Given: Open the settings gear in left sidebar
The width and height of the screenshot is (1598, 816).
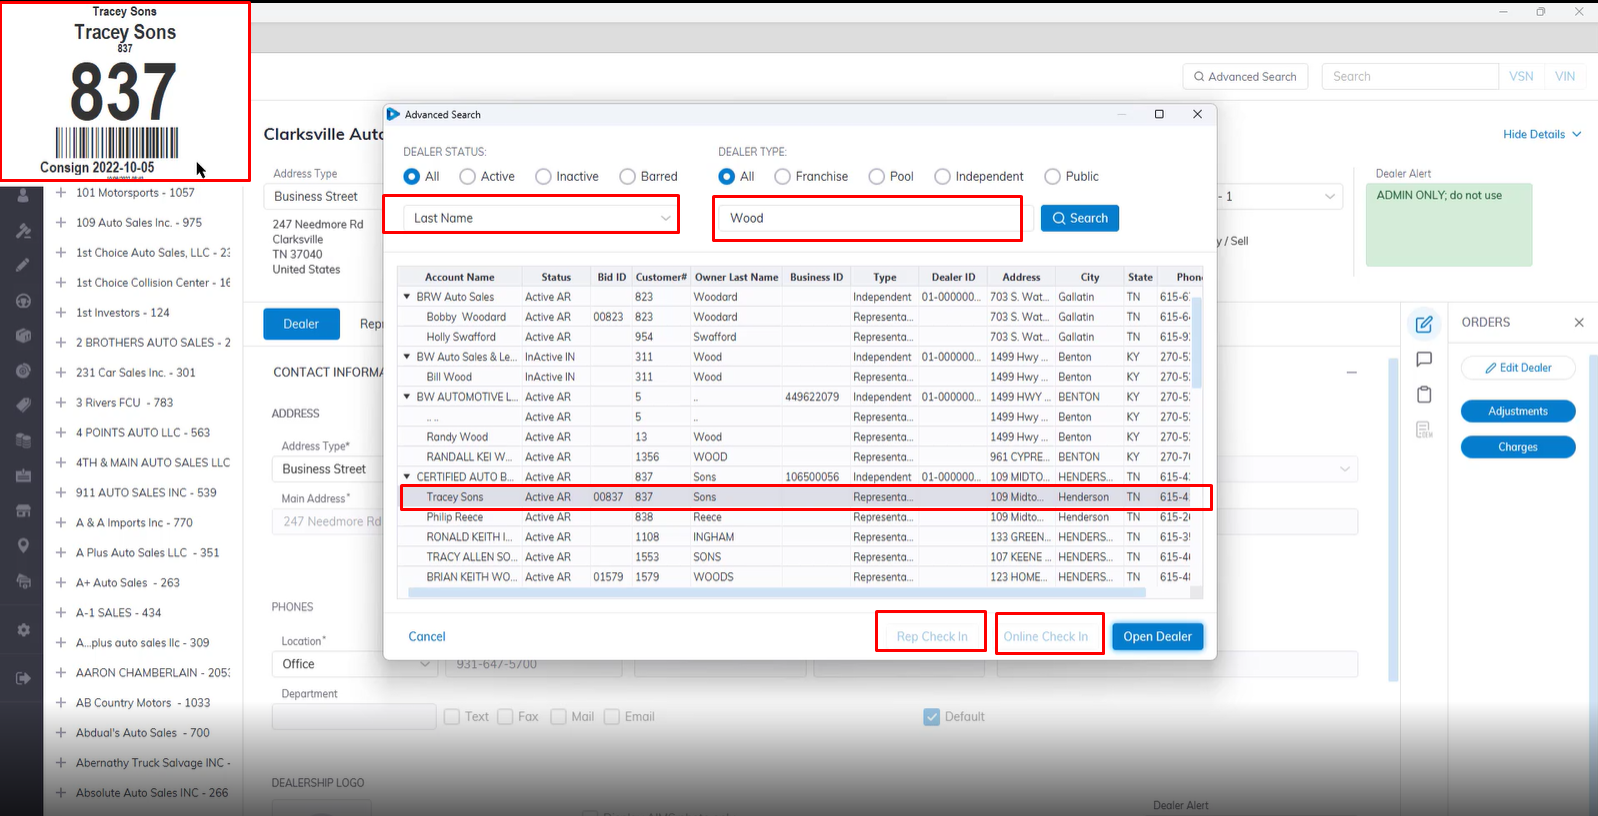Looking at the screenshot, I should pos(23,630).
